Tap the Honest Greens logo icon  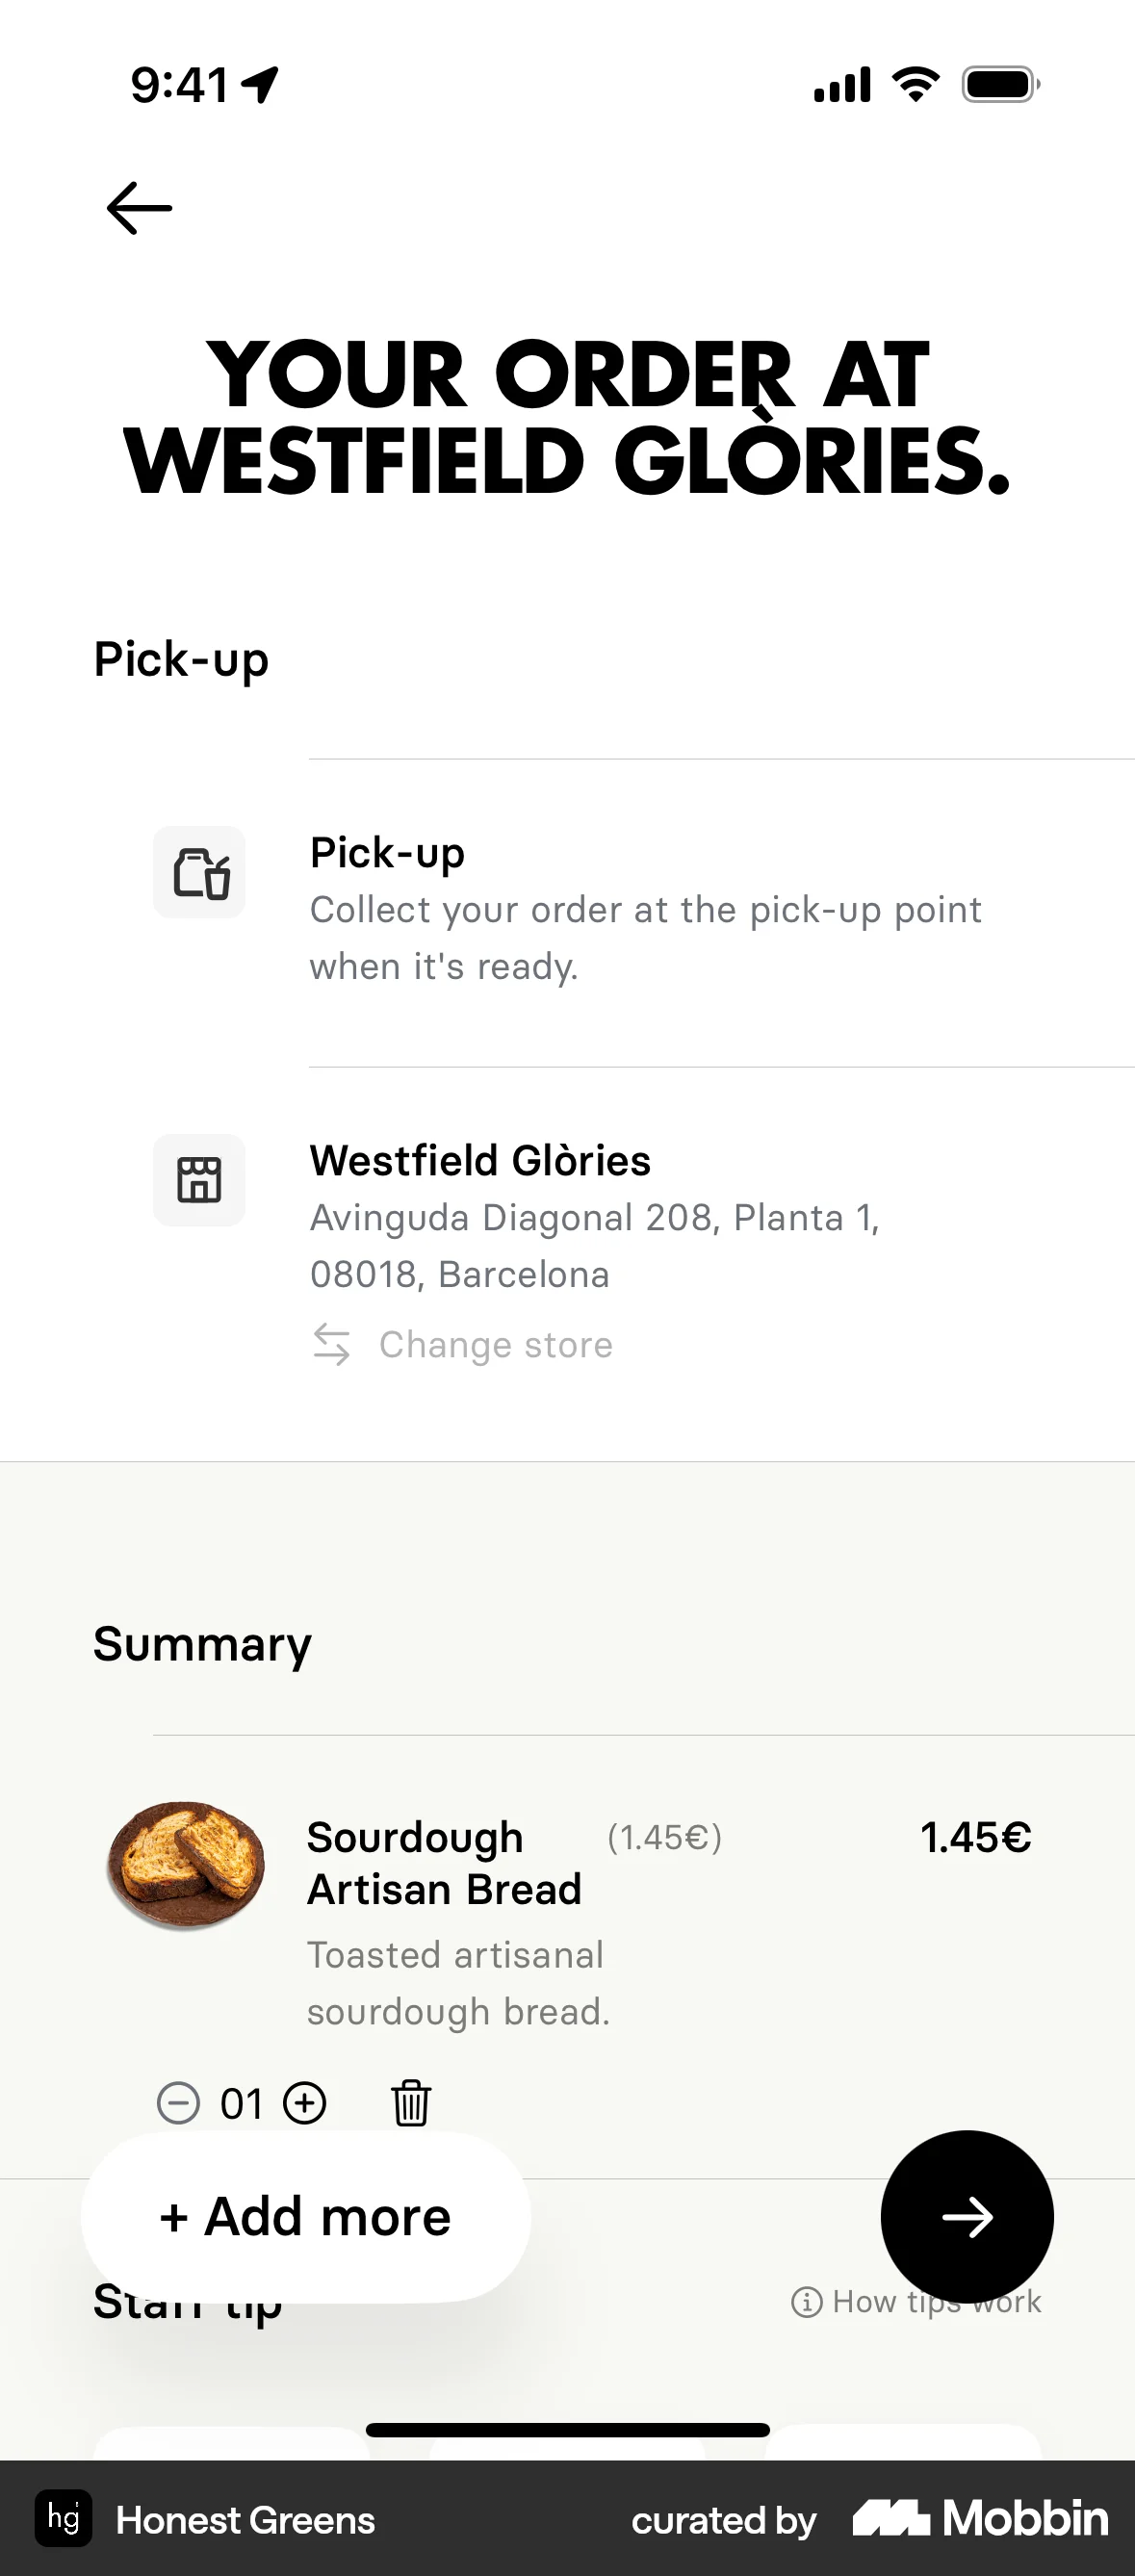[64, 2518]
